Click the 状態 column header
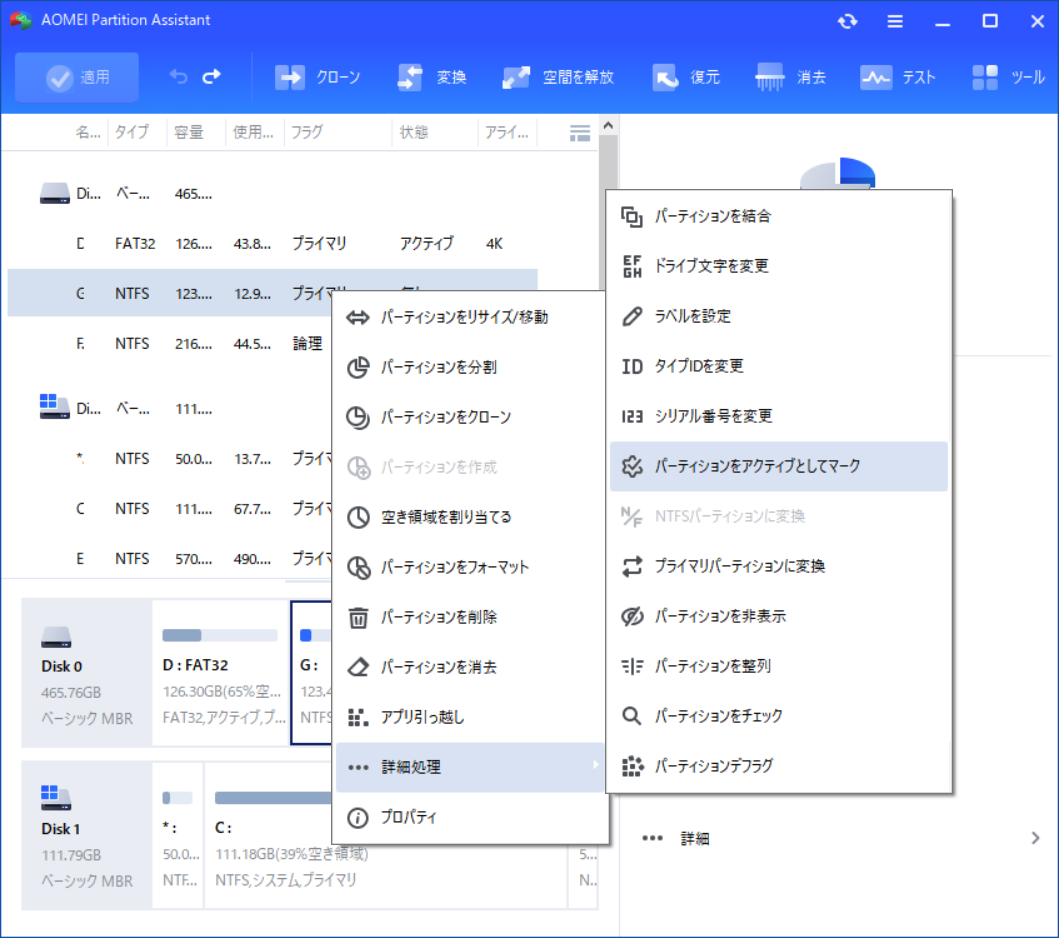 pyautogui.click(x=413, y=132)
